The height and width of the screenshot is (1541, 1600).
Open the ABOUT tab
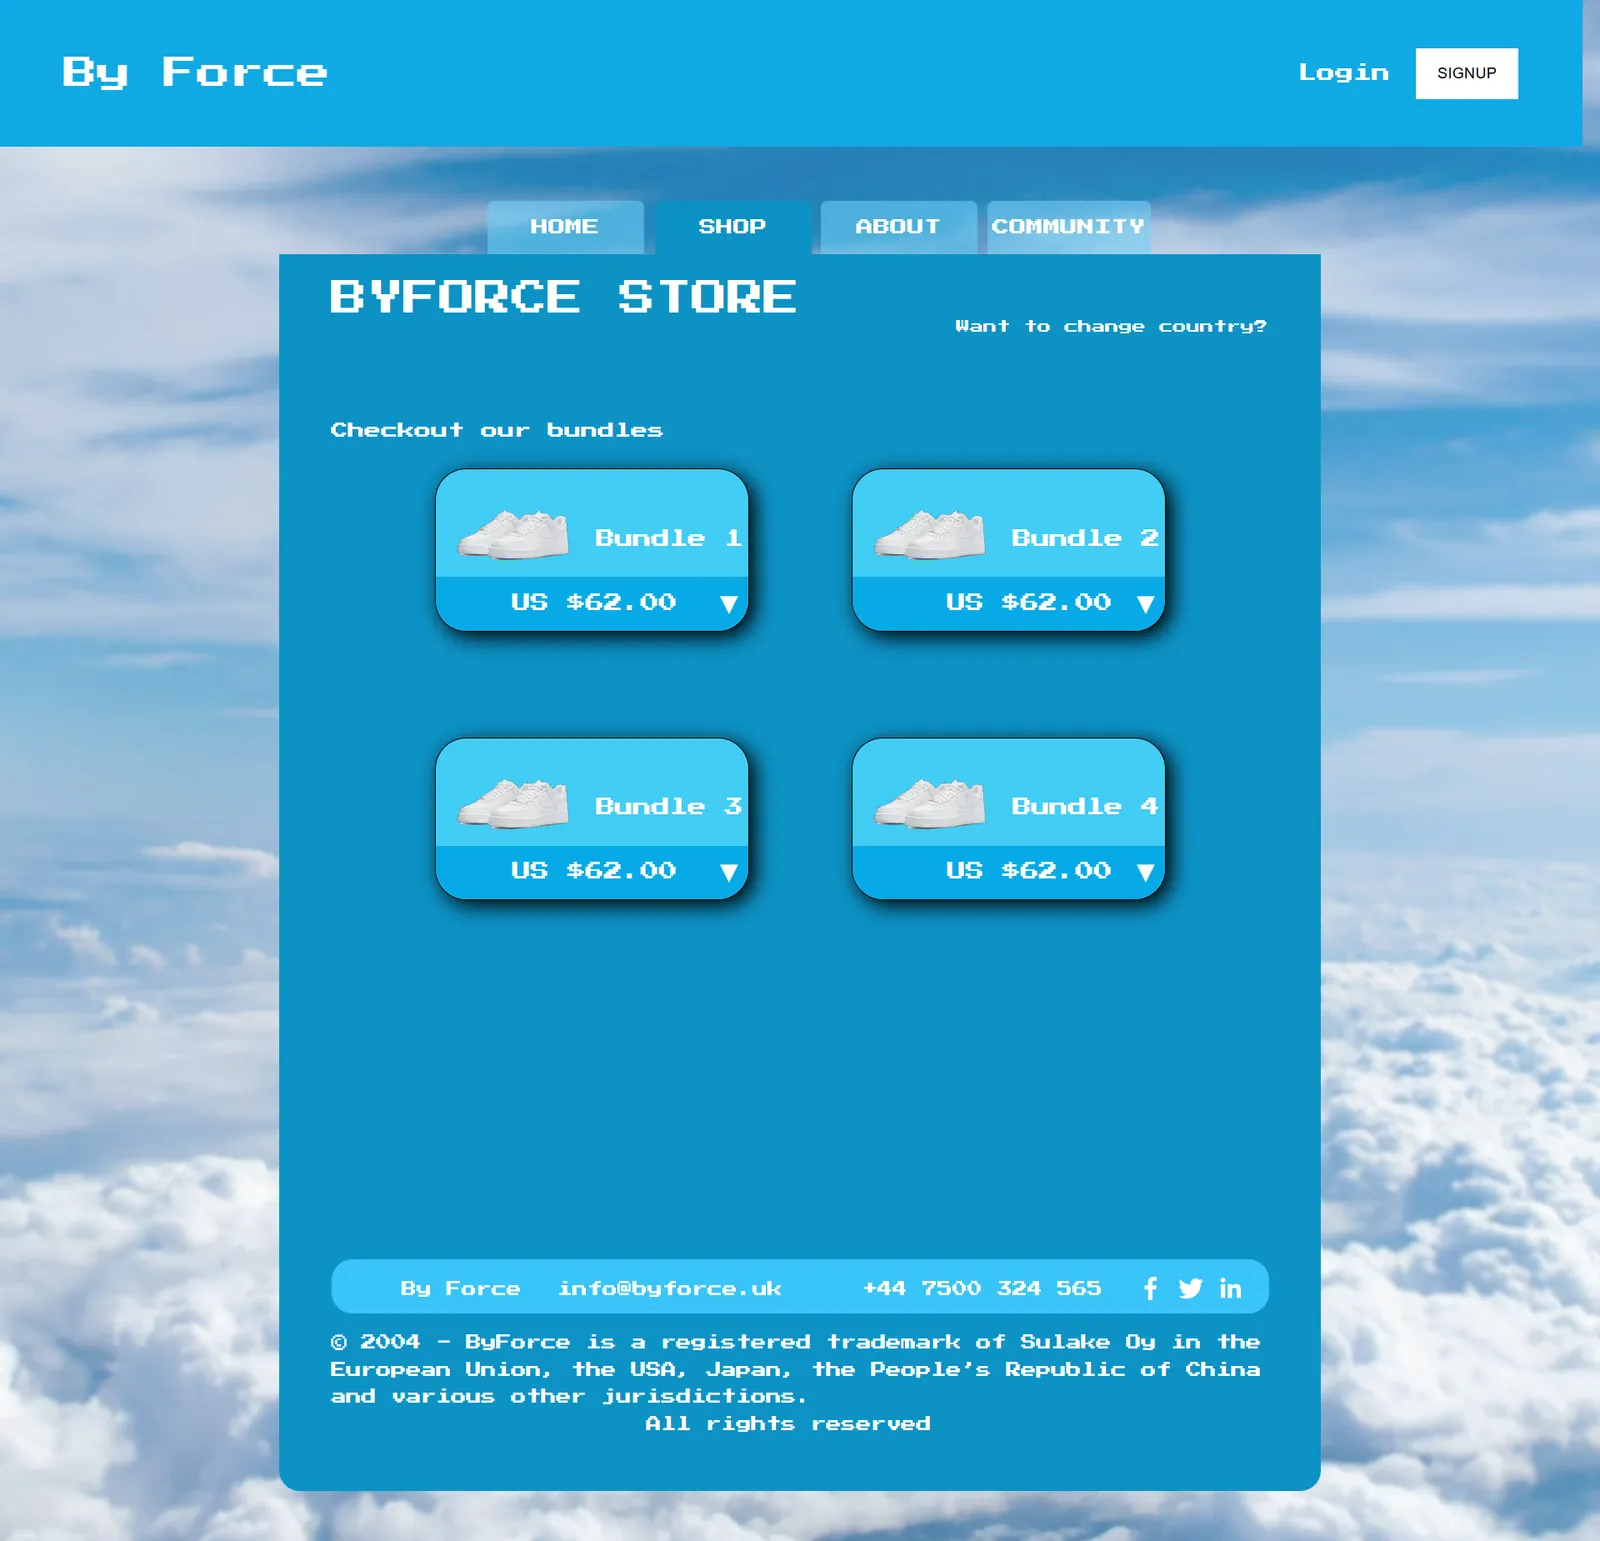898,227
